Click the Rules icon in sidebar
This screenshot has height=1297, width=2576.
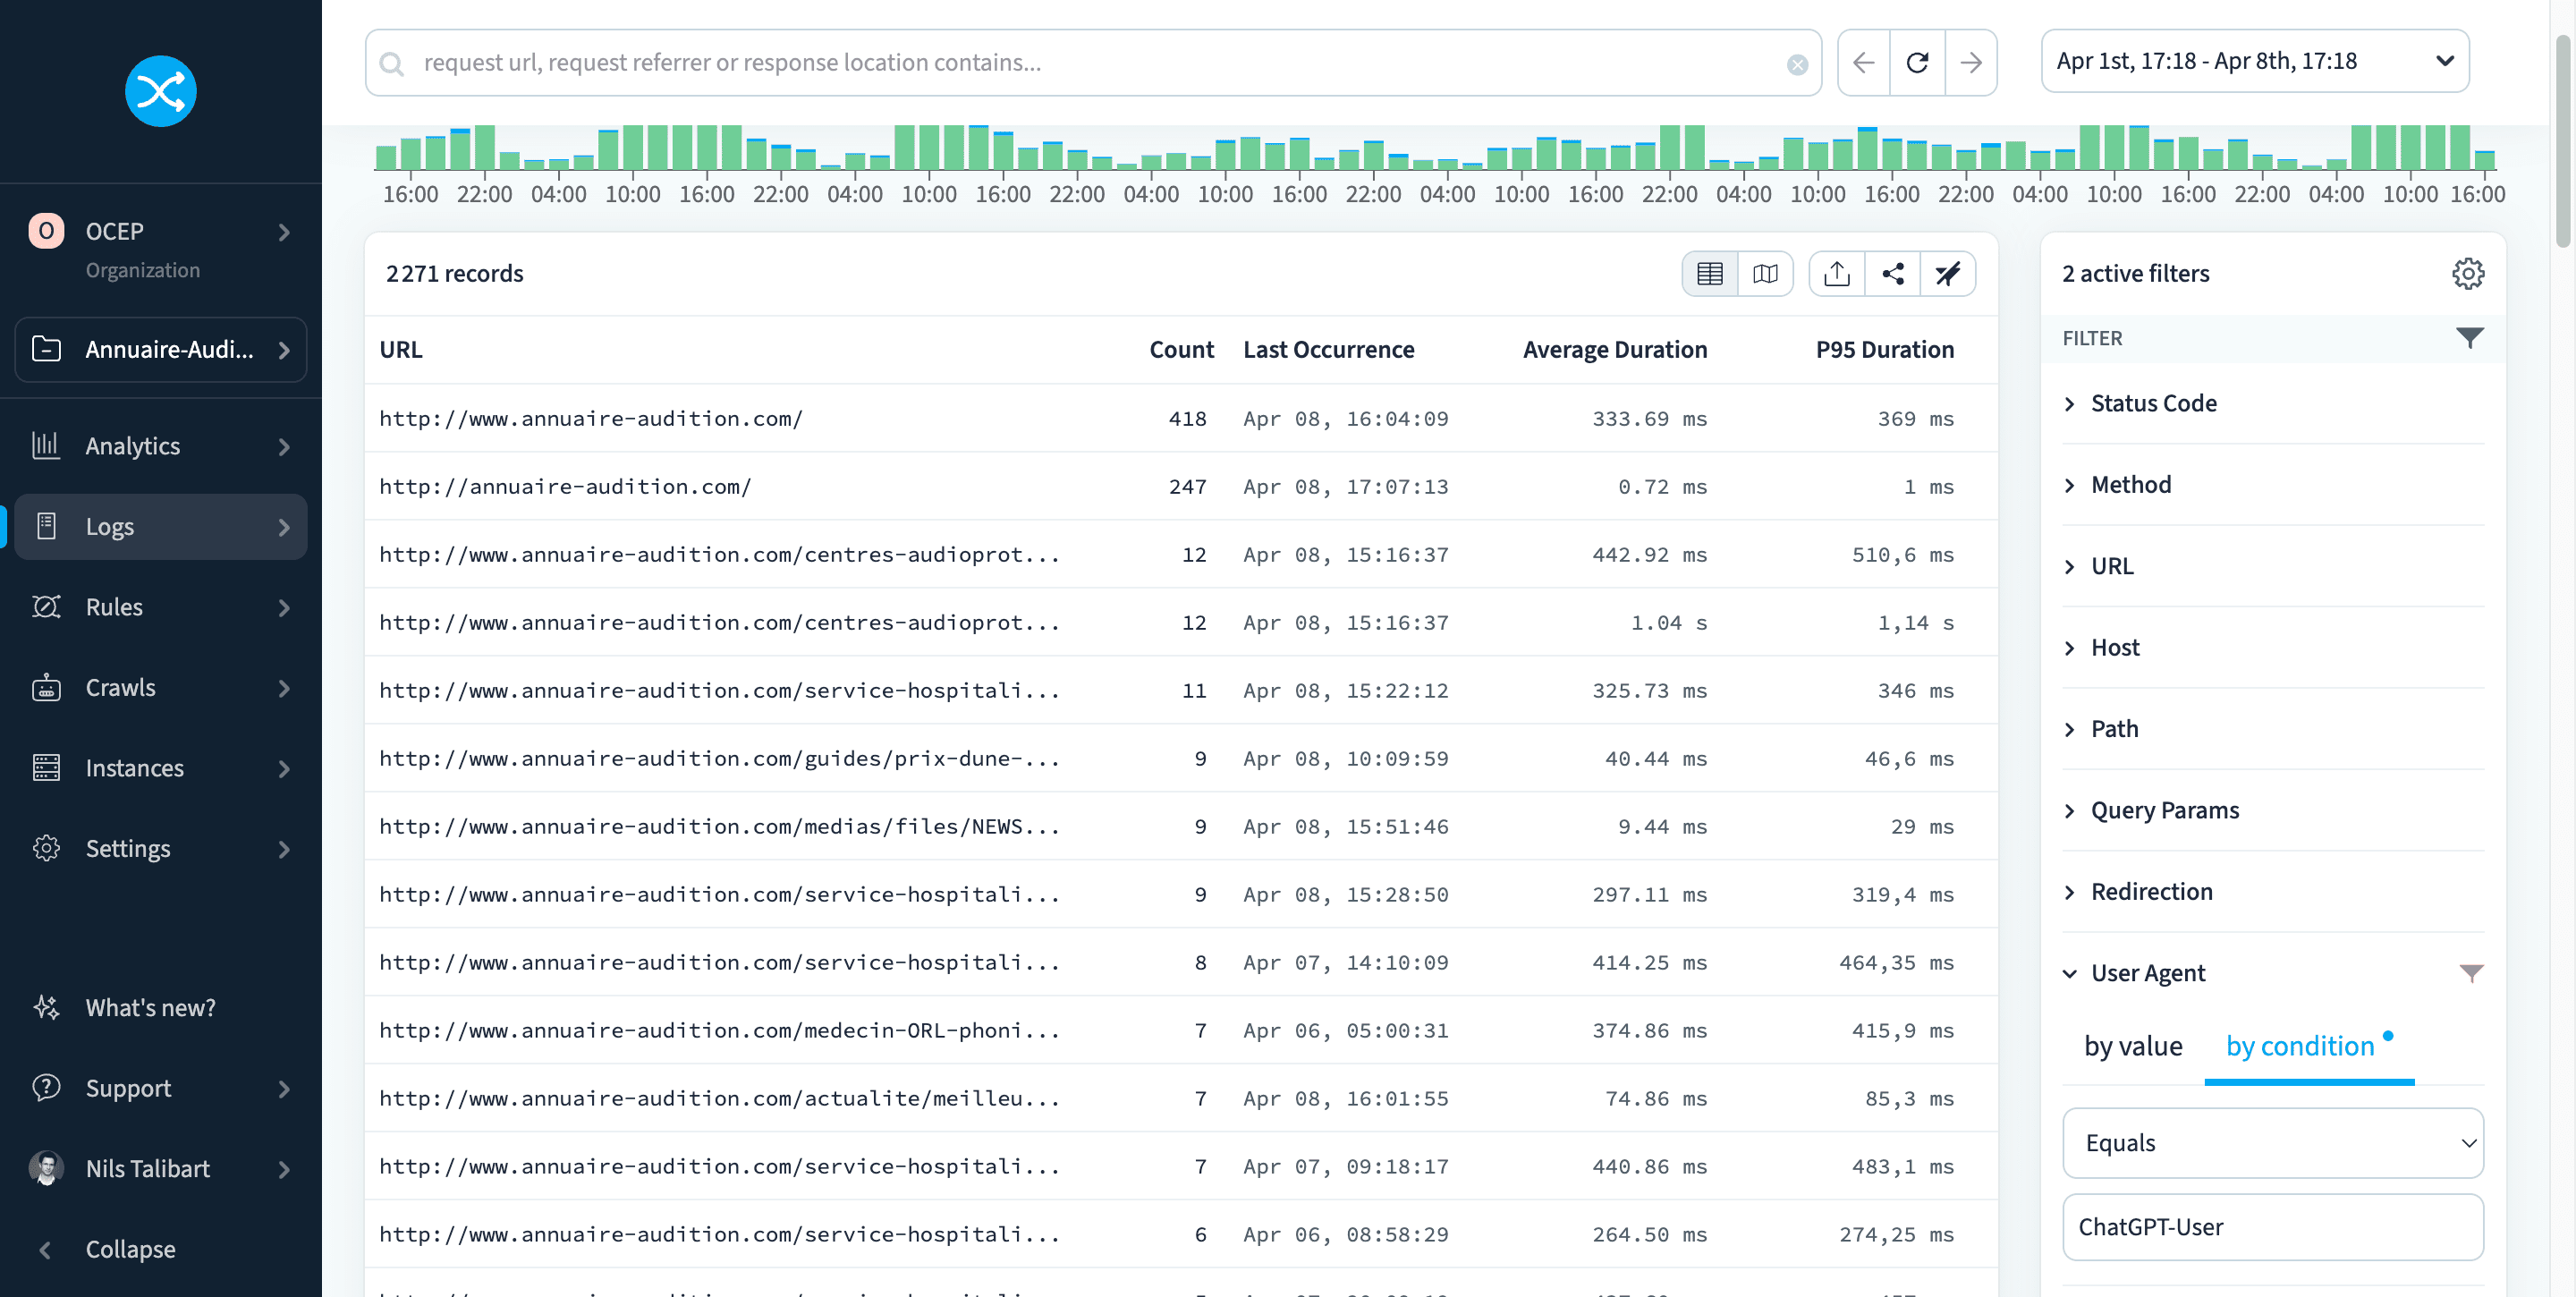click(46, 607)
